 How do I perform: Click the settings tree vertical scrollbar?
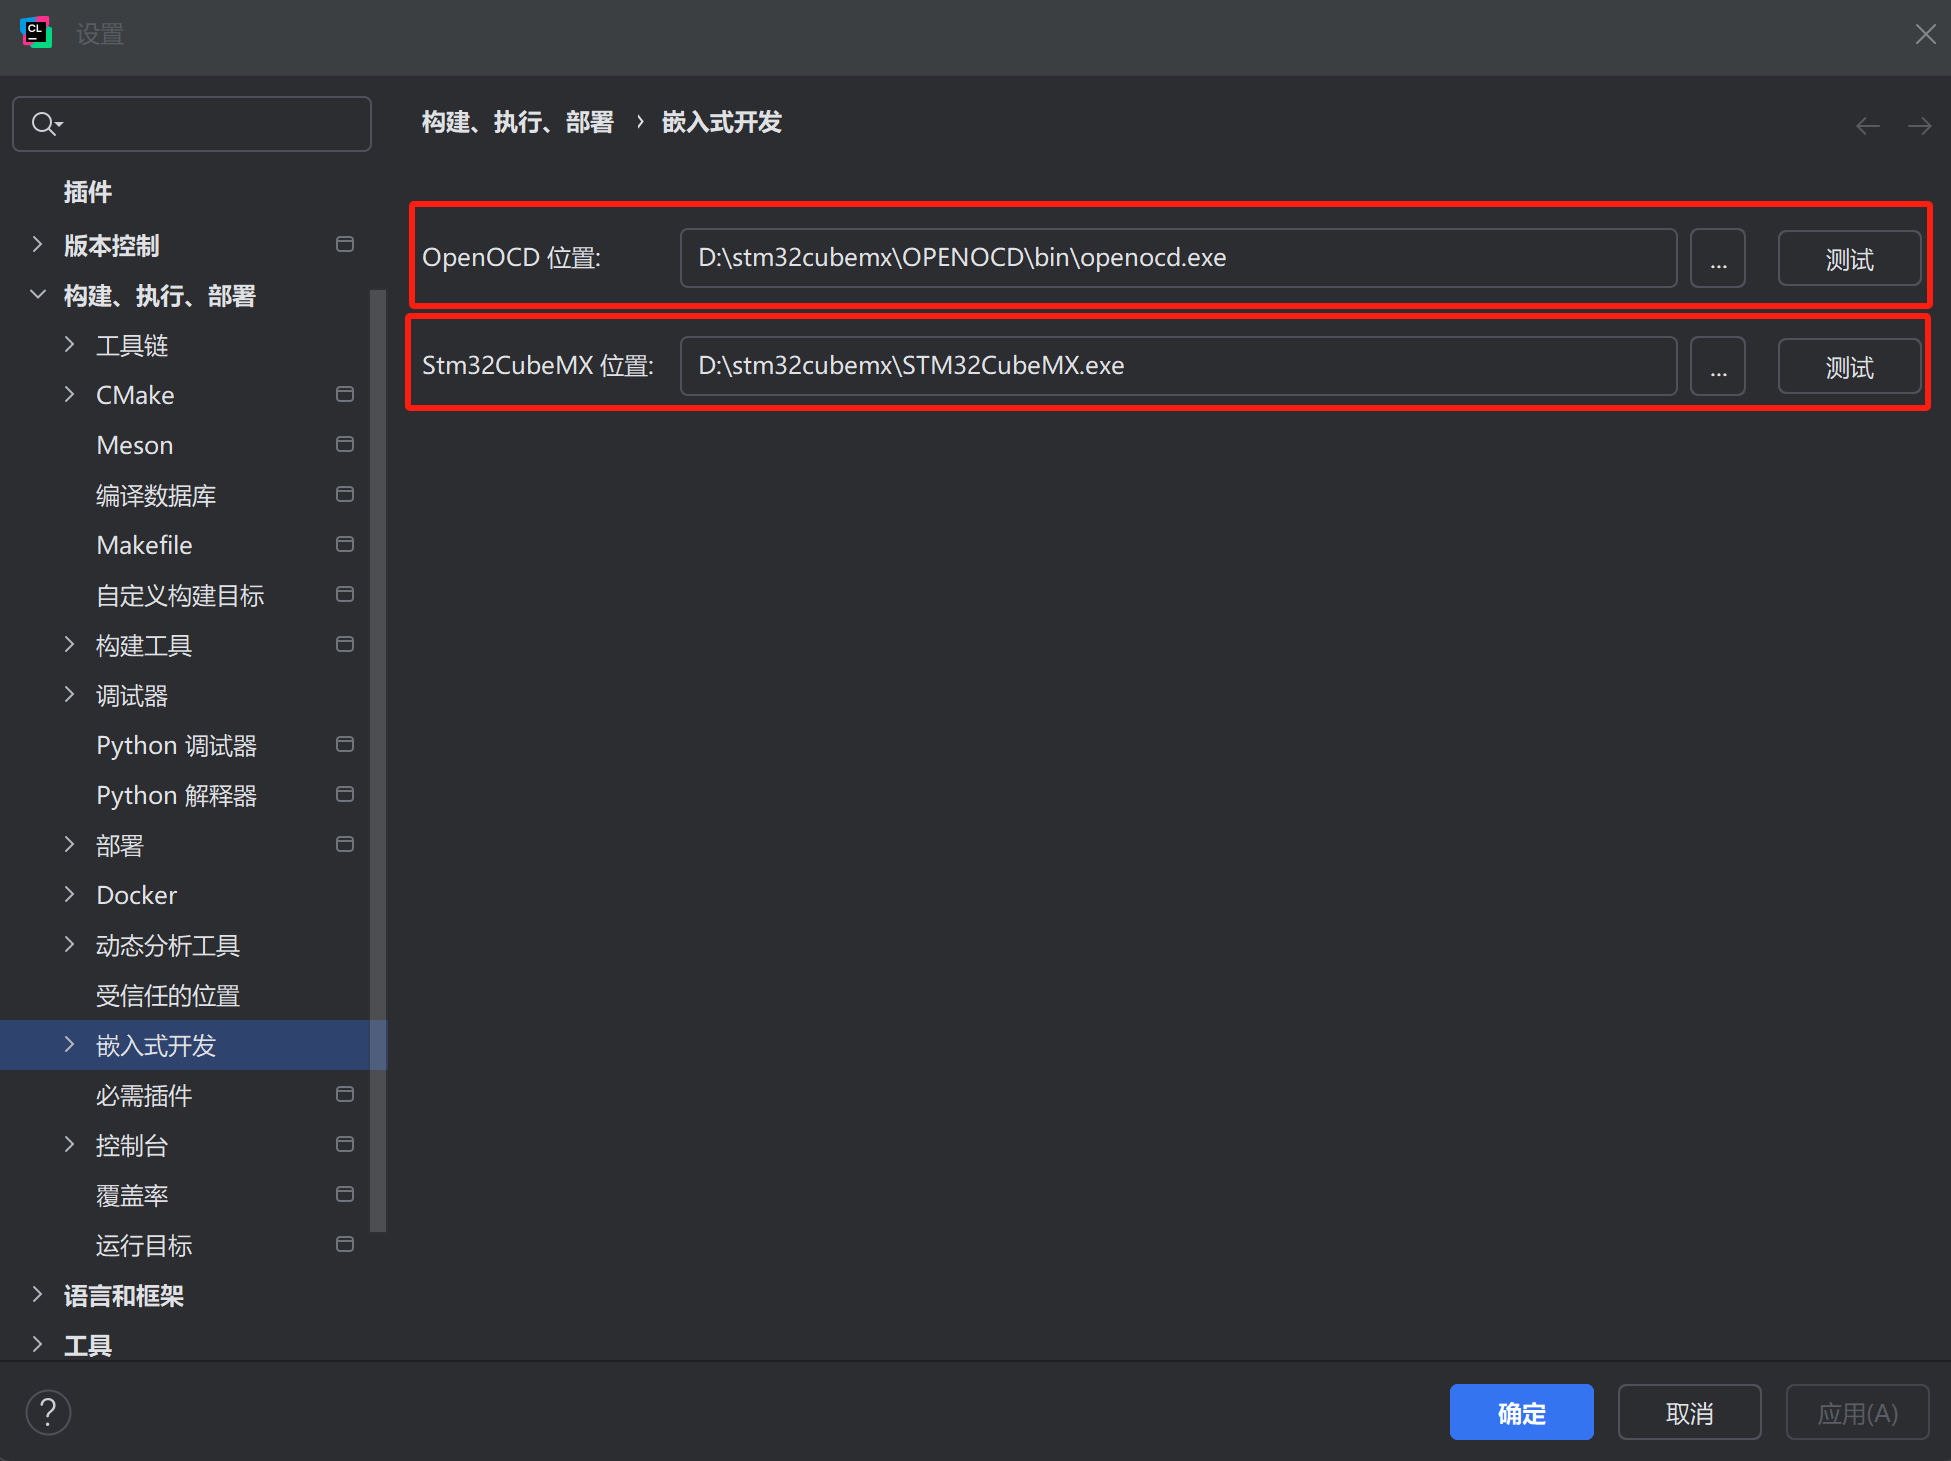pos(377,760)
